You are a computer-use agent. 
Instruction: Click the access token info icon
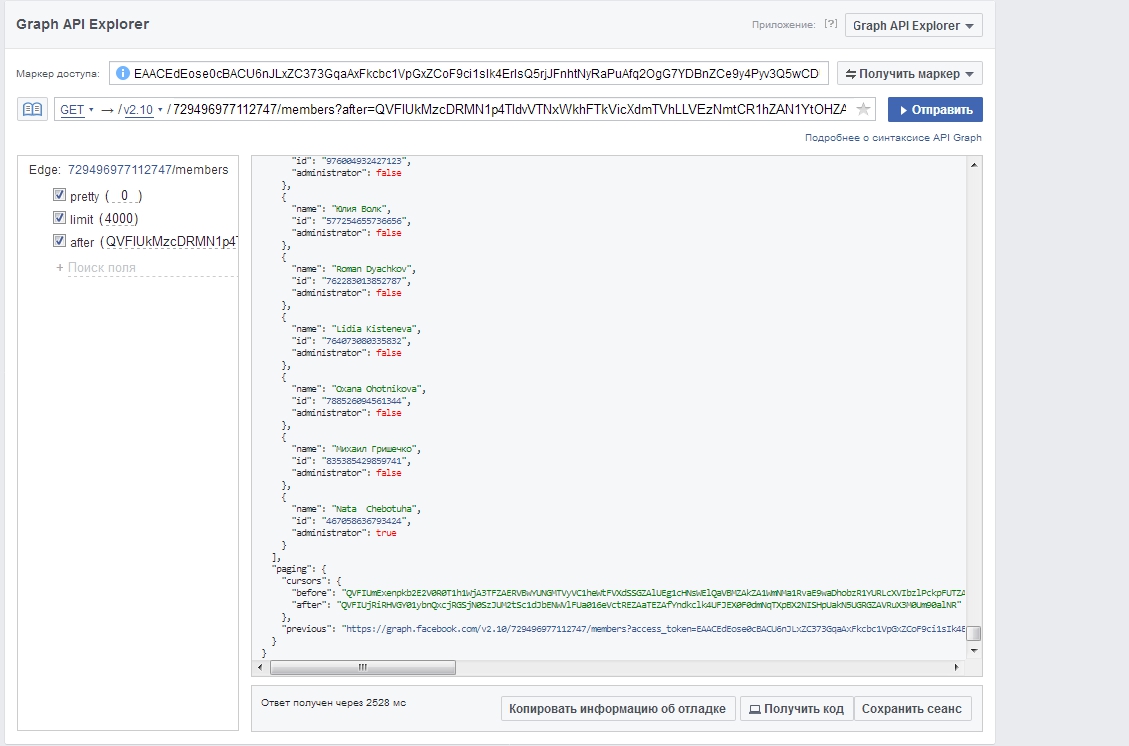pos(122,73)
